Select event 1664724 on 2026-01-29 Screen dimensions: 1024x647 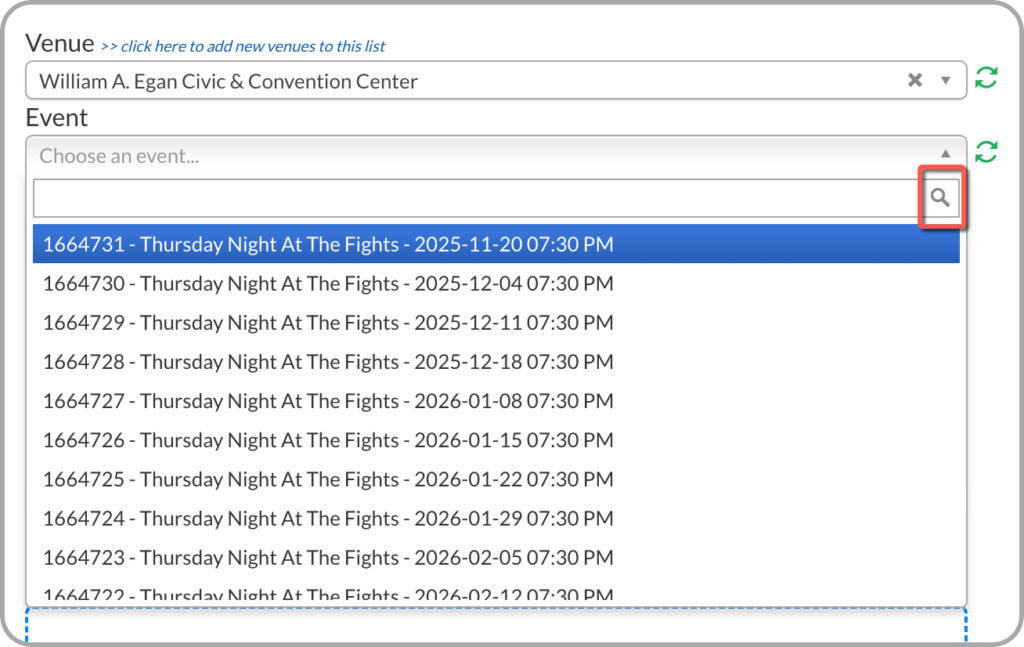click(328, 518)
